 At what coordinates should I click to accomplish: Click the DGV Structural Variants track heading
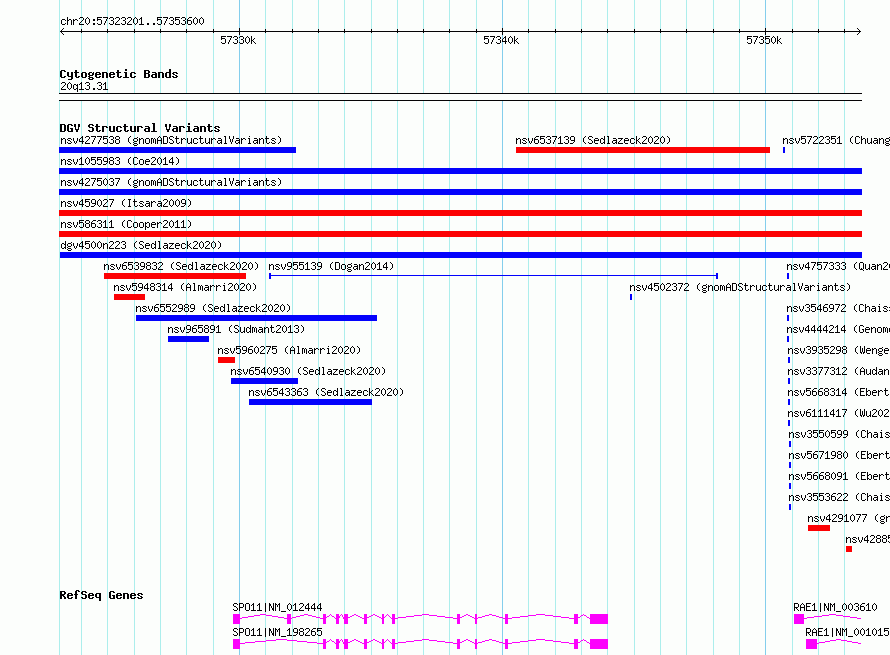click(x=140, y=128)
